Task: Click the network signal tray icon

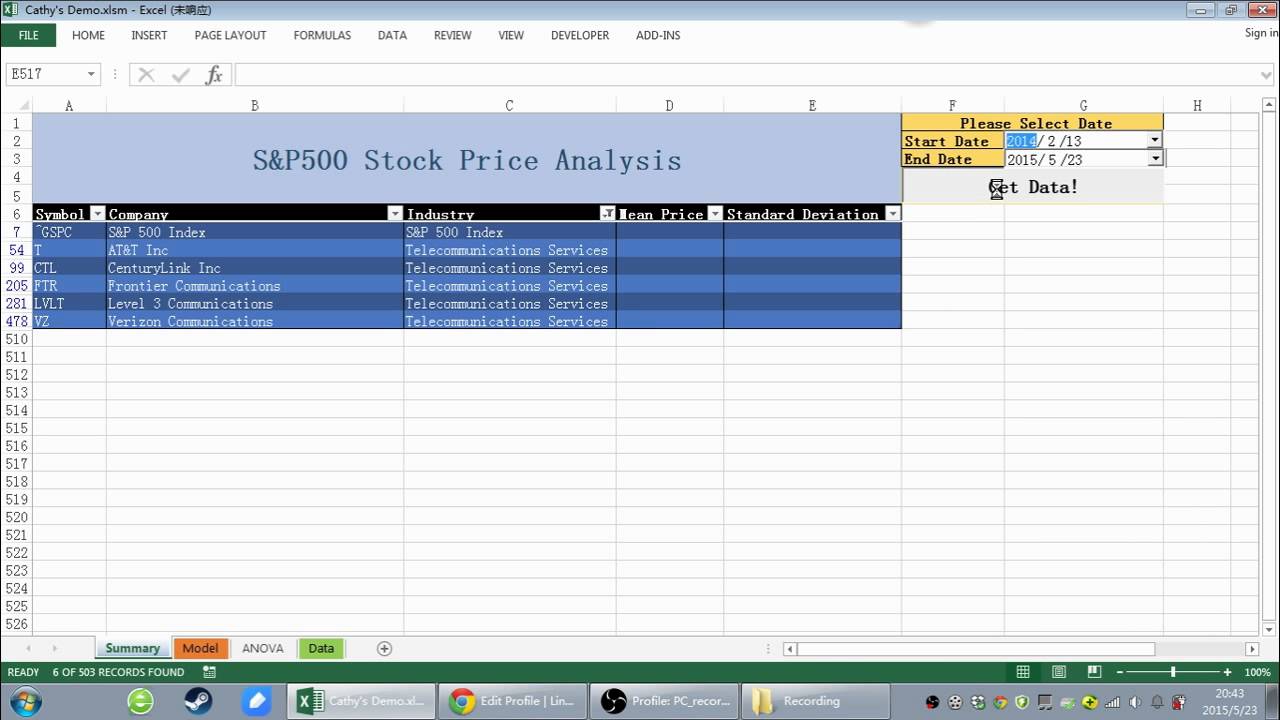Action: click(1112, 702)
